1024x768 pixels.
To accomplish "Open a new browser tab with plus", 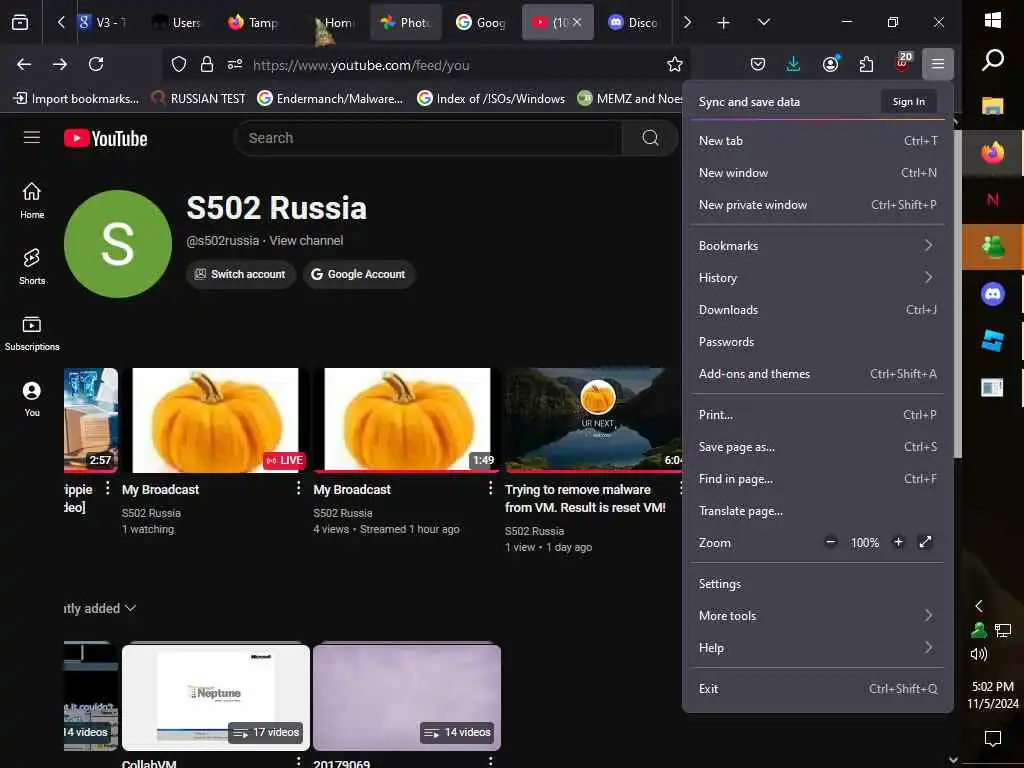I will (724, 23).
